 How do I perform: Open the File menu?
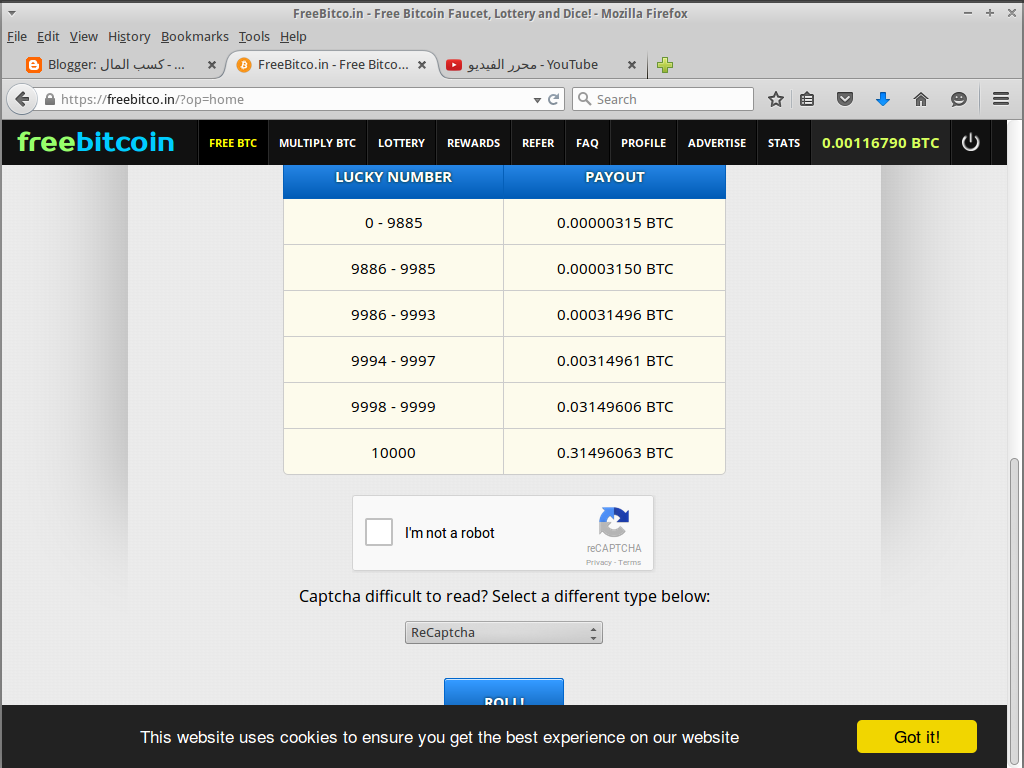pyautogui.click(x=17, y=37)
